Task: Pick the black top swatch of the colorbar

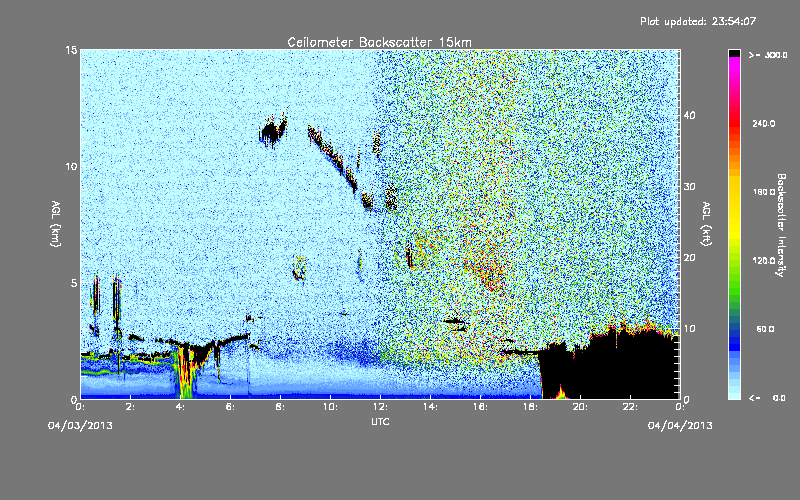Action: click(734, 53)
